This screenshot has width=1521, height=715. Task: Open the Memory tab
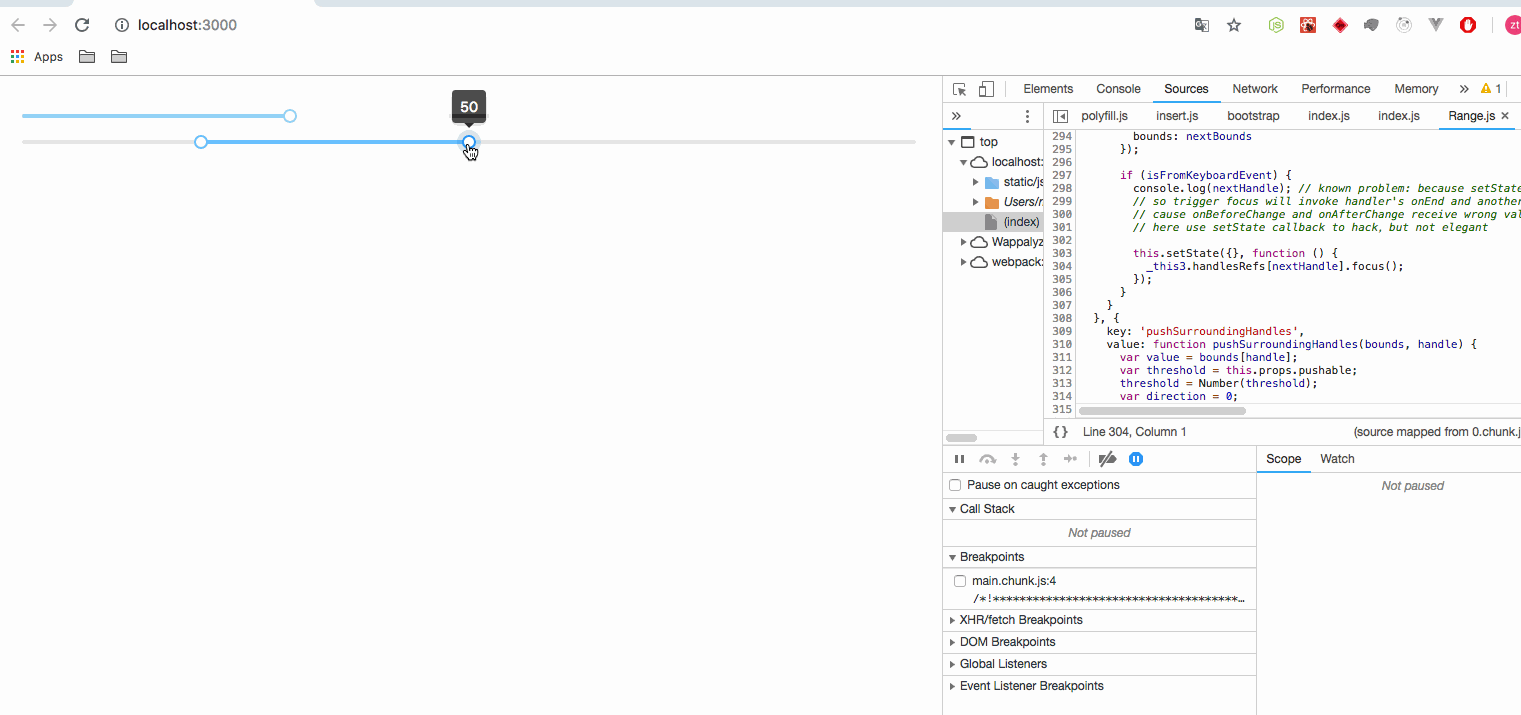[x=1416, y=89]
